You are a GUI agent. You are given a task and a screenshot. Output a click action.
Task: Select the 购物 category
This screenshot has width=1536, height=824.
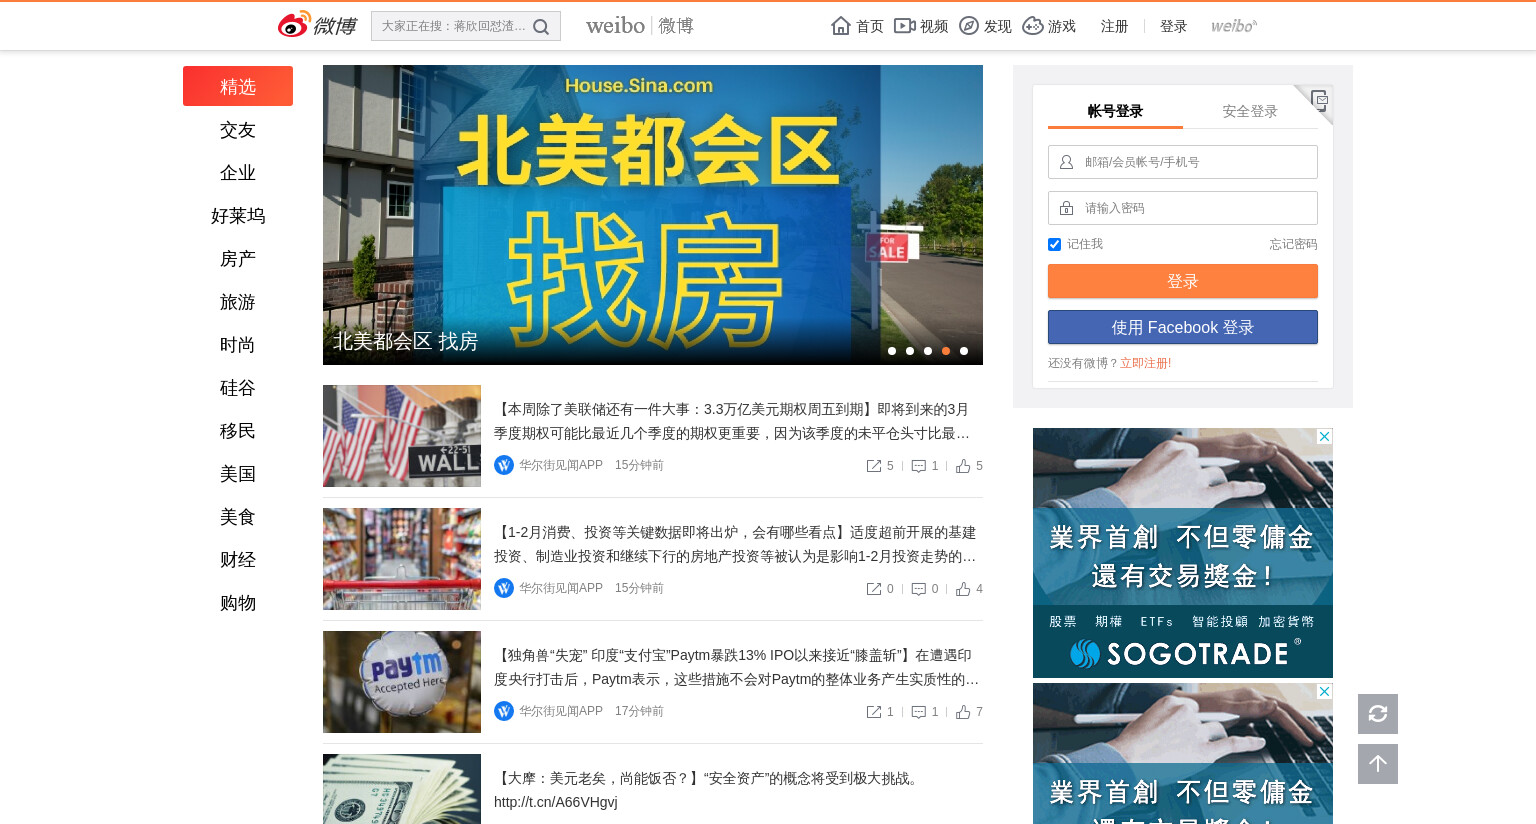coord(238,603)
